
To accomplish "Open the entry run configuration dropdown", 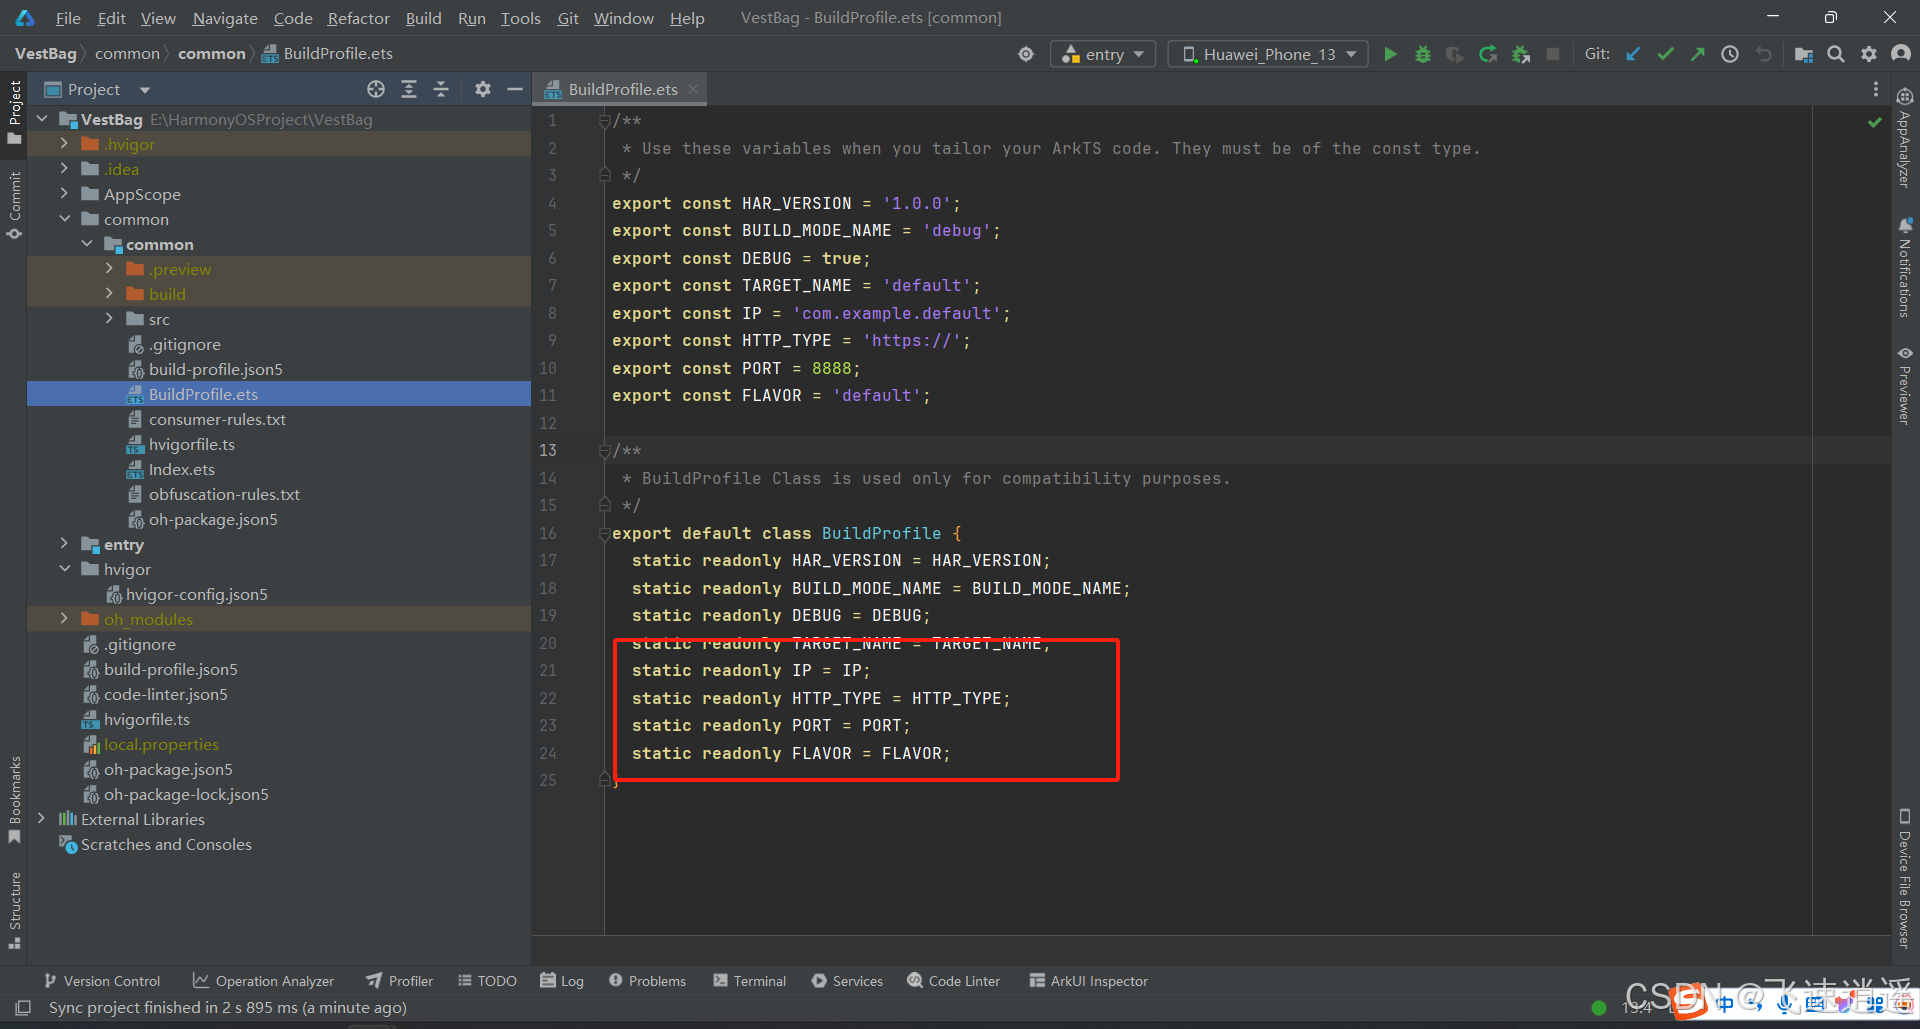I will pyautogui.click(x=1103, y=54).
